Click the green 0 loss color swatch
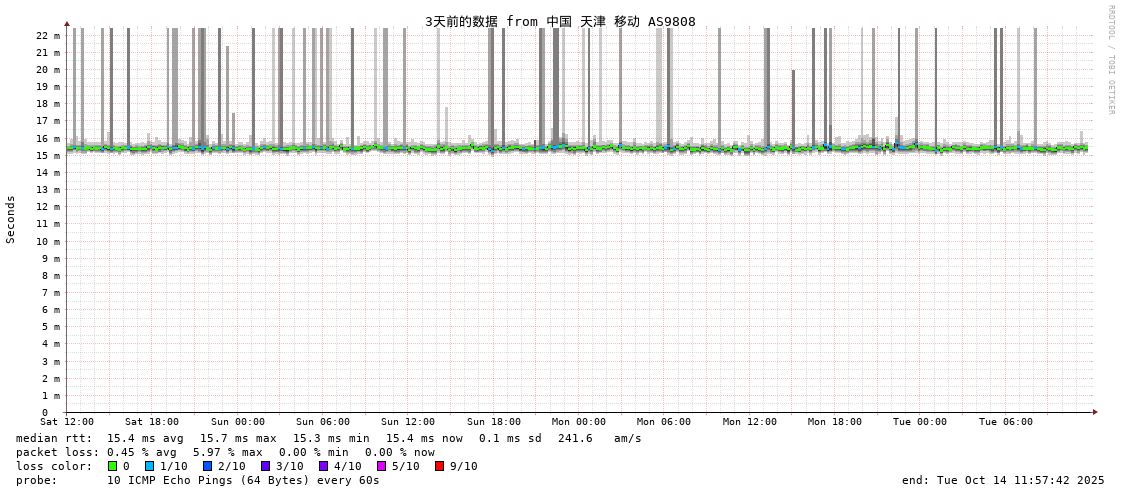The width and height of the screenshot is (1121, 494). pyautogui.click(x=113, y=466)
